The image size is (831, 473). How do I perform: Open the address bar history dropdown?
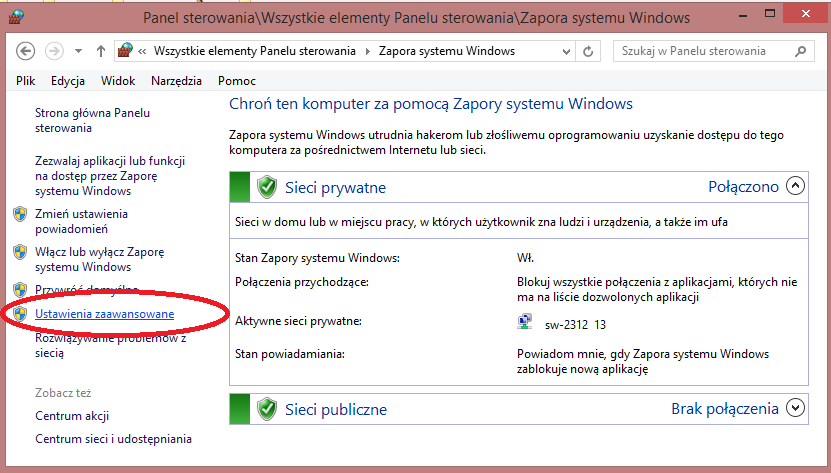pos(563,51)
